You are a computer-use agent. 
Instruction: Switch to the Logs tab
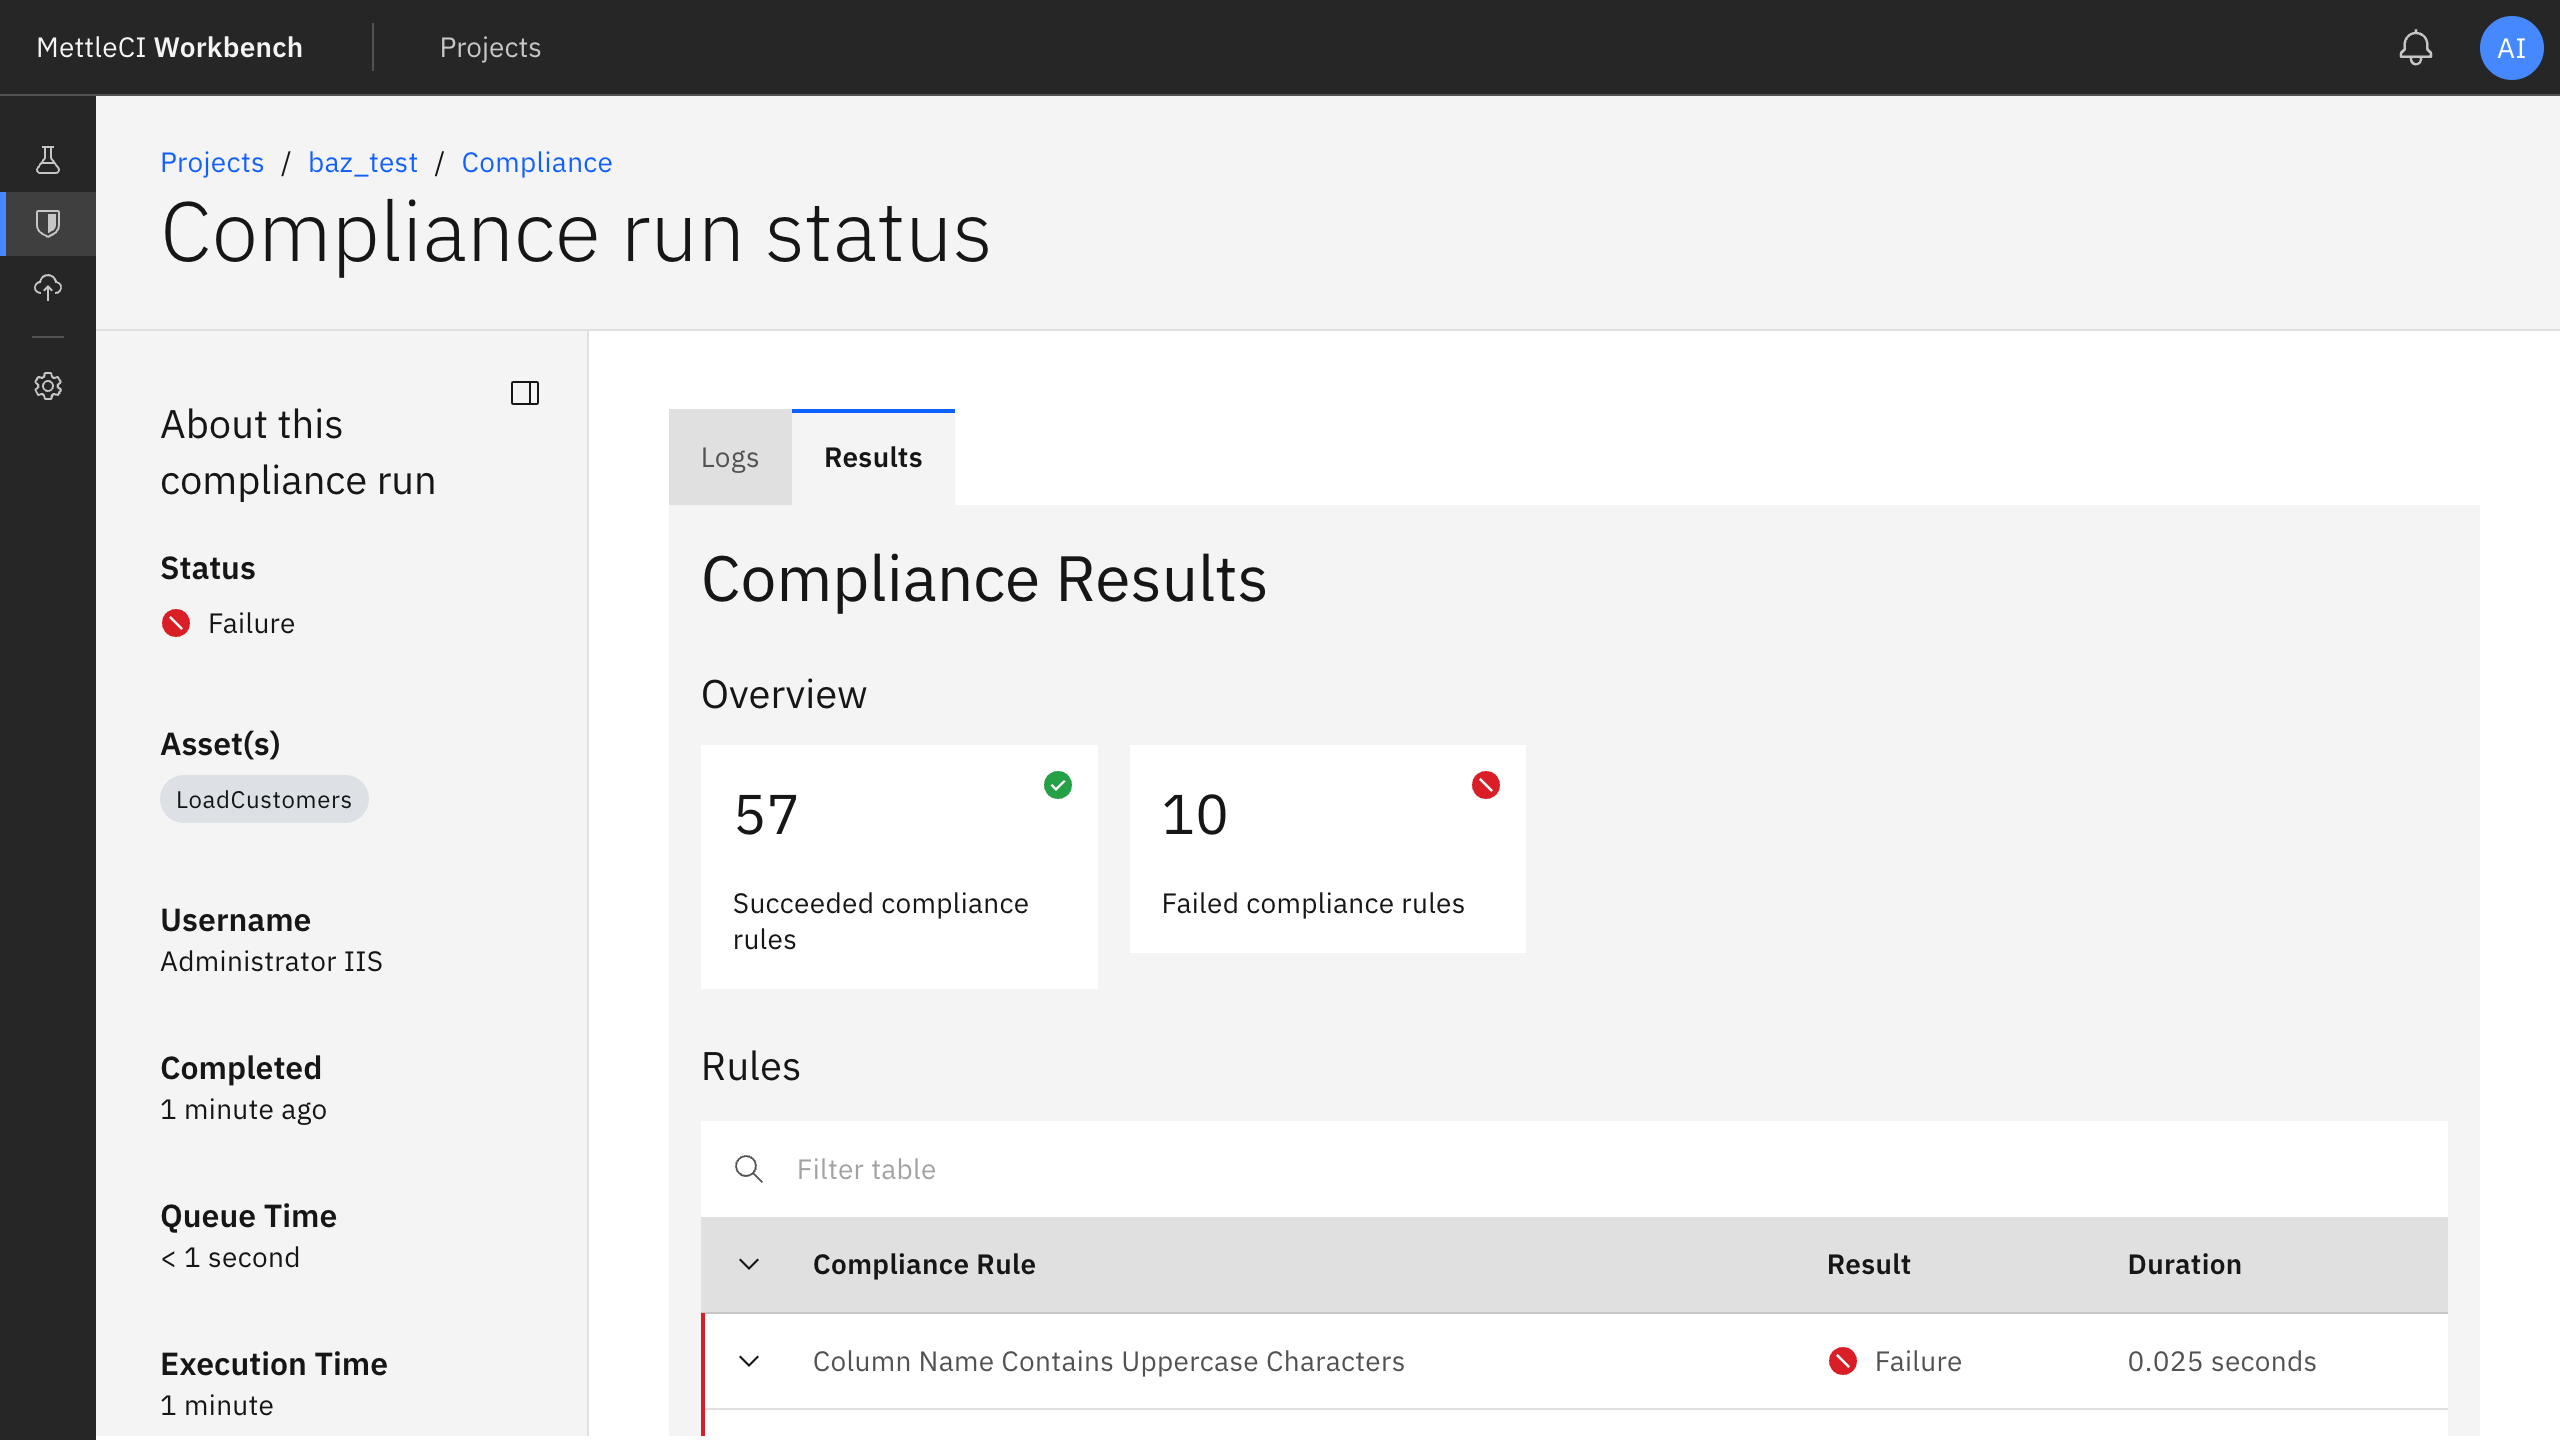(729, 457)
